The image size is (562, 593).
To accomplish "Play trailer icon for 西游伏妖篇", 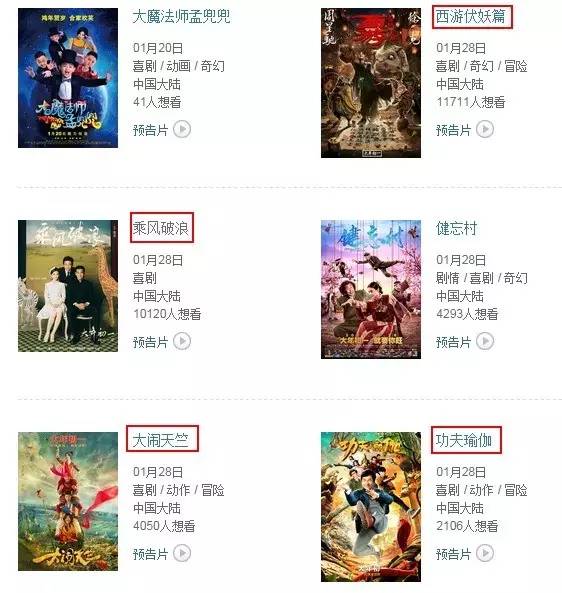I will click(x=485, y=129).
